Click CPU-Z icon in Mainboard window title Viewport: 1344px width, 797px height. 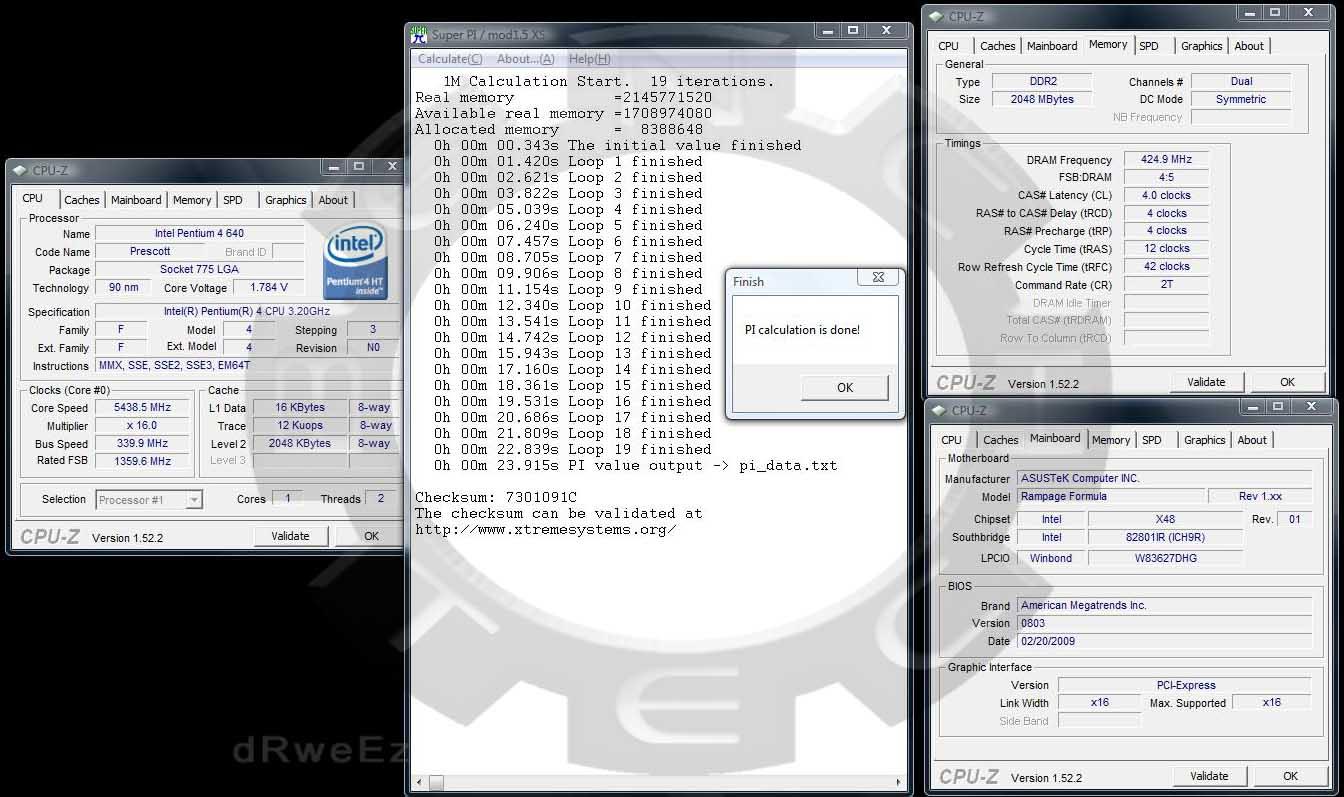(x=939, y=410)
